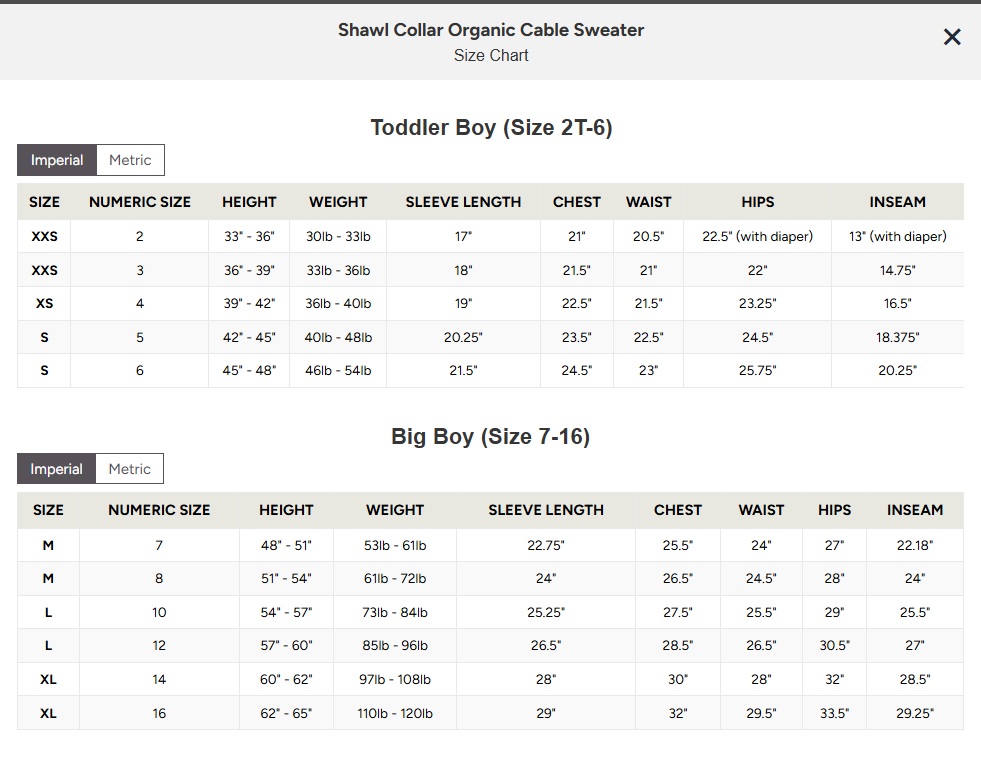Click the 20.25" sleeve length cell
This screenshot has height=765, width=981.
click(x=463, y=337)
